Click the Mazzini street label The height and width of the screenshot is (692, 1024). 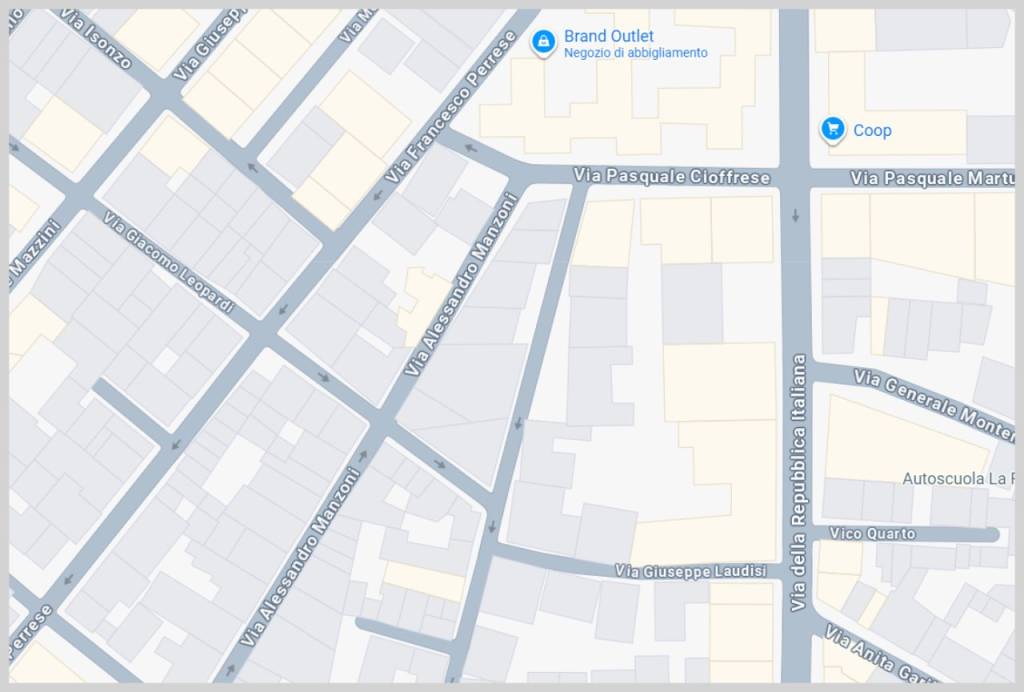(35, 250)
